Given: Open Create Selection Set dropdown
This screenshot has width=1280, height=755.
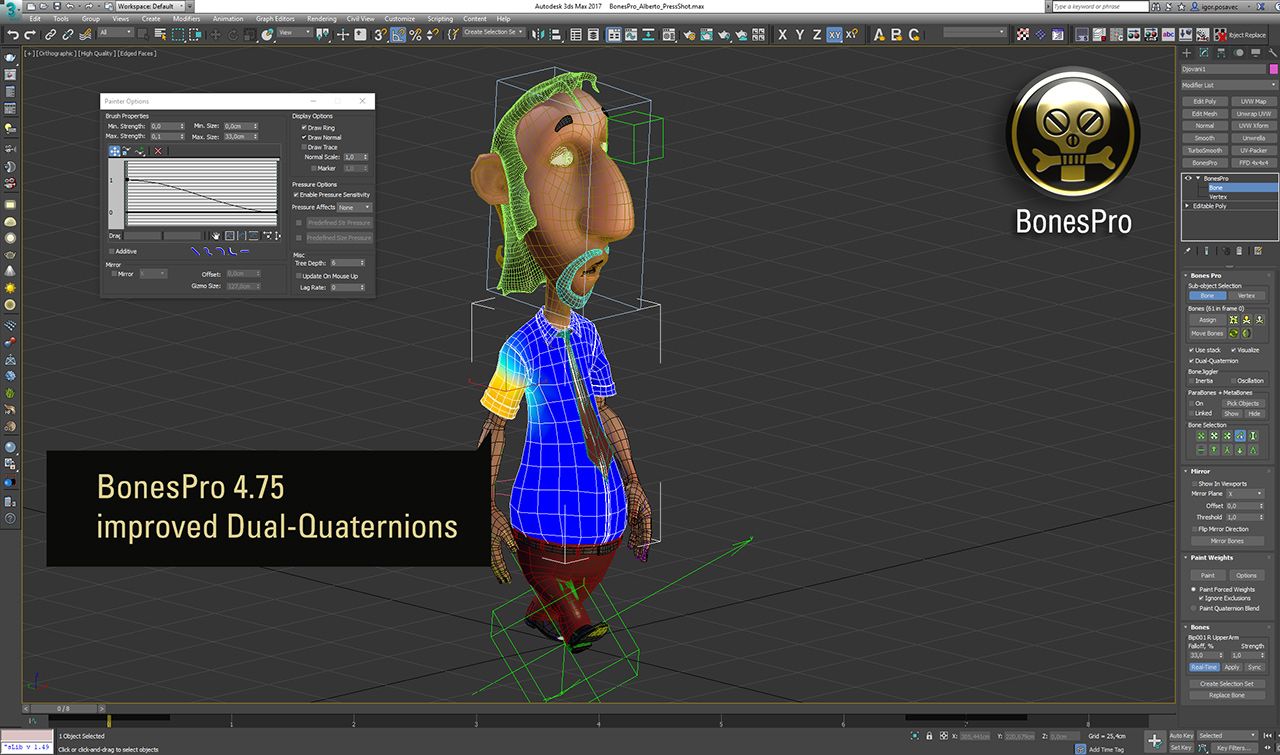Looking at the screenshot, I should 493,32.
